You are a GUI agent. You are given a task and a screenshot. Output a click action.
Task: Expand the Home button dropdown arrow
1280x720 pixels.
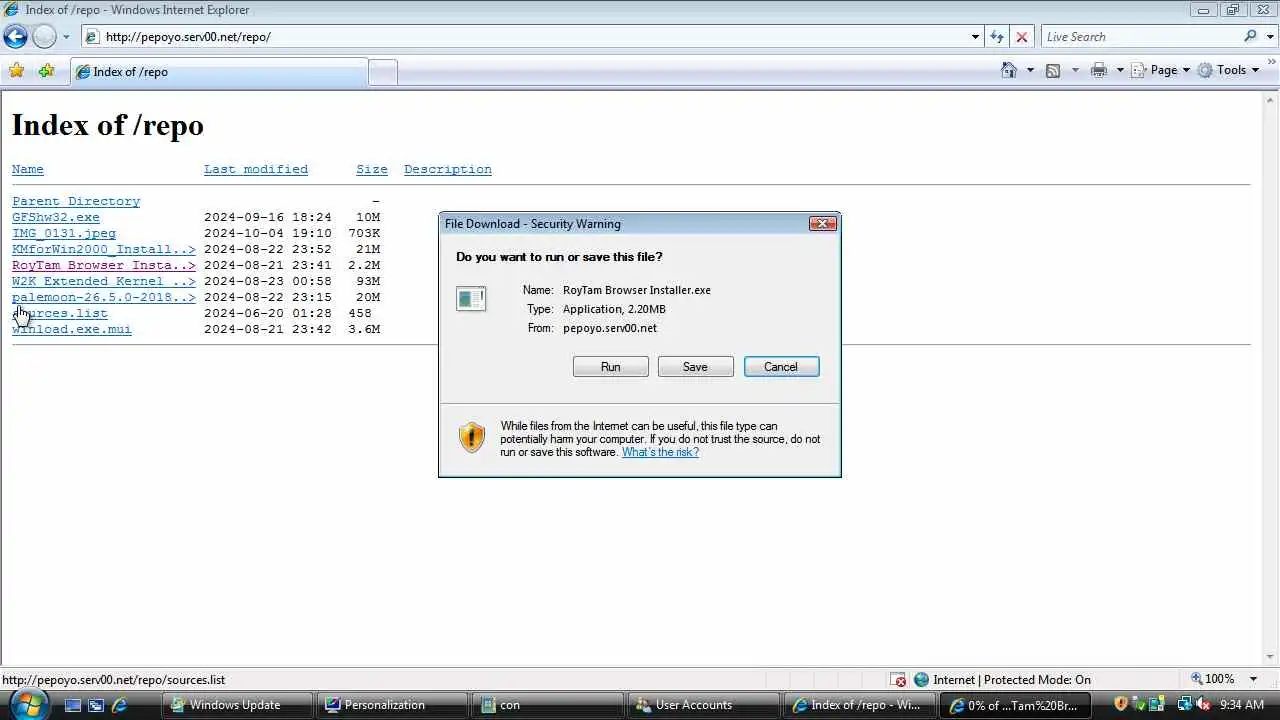pos(1030,70)
